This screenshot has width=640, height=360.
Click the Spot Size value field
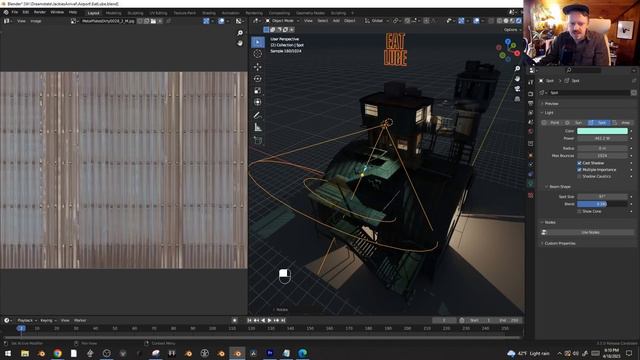tap(602, 196)
